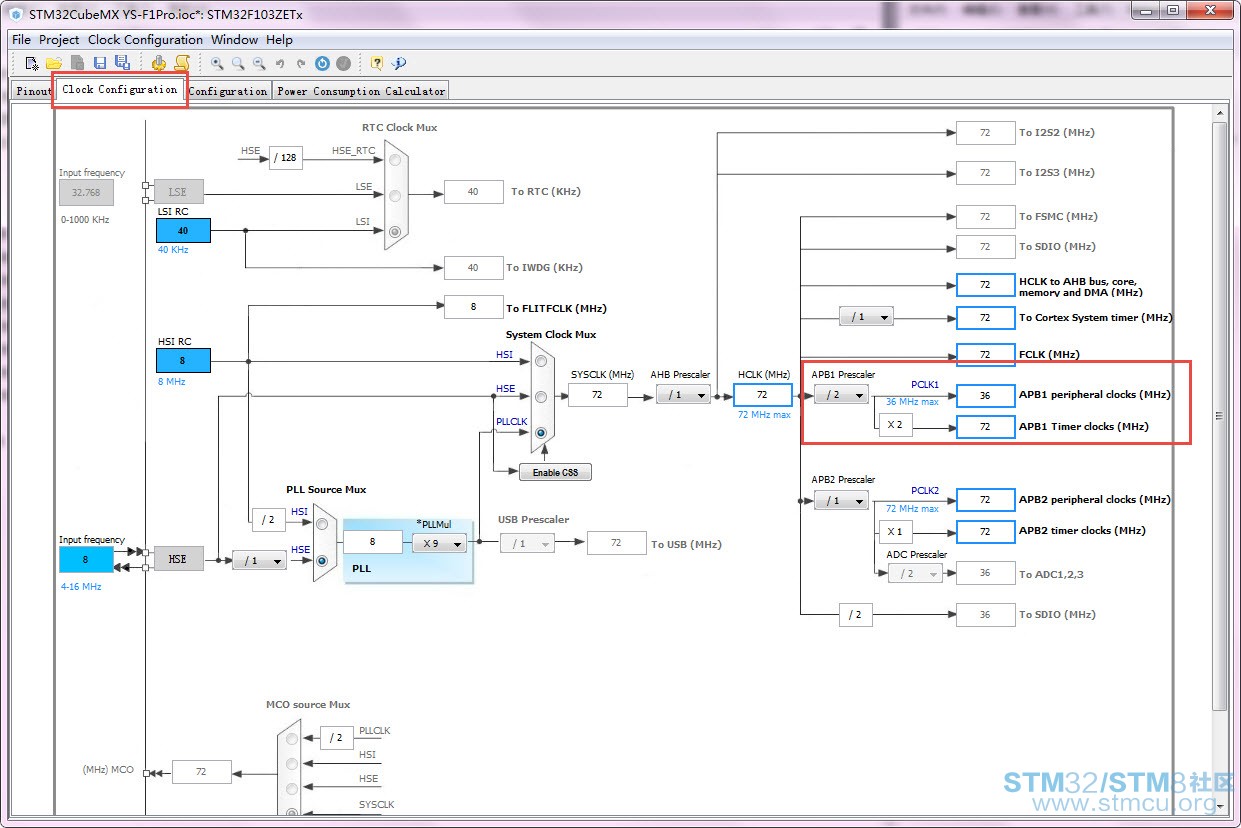Open the AHB Prescaler /1 dropdown

coord(683,395)
